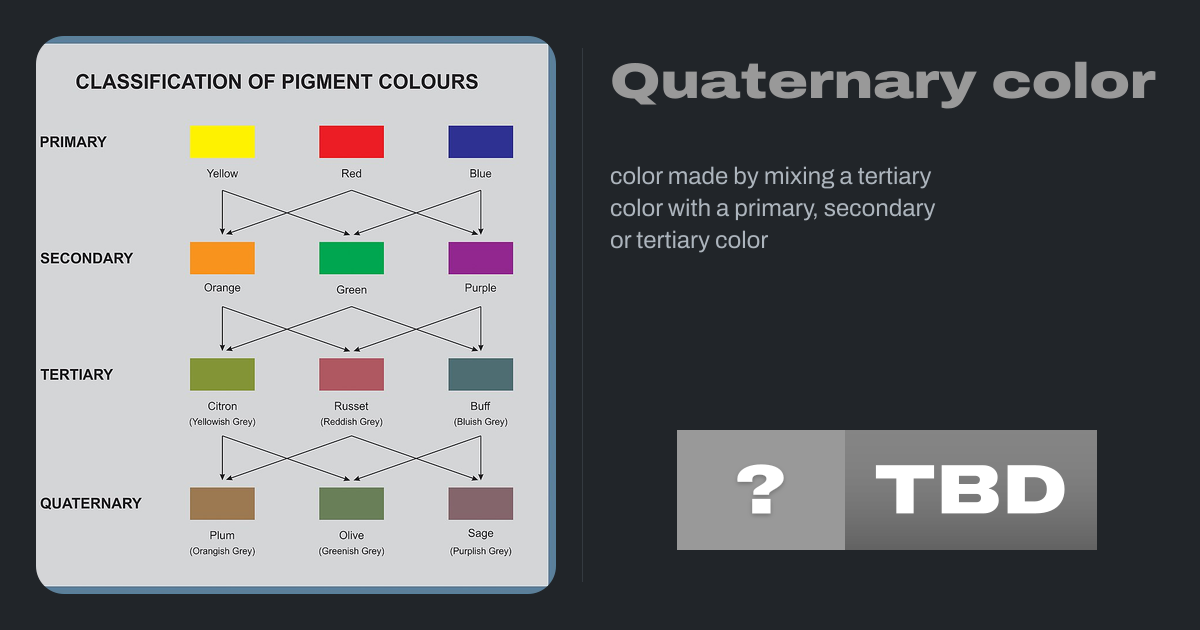Click the Russet tertiary swatch

pos(351,374)
